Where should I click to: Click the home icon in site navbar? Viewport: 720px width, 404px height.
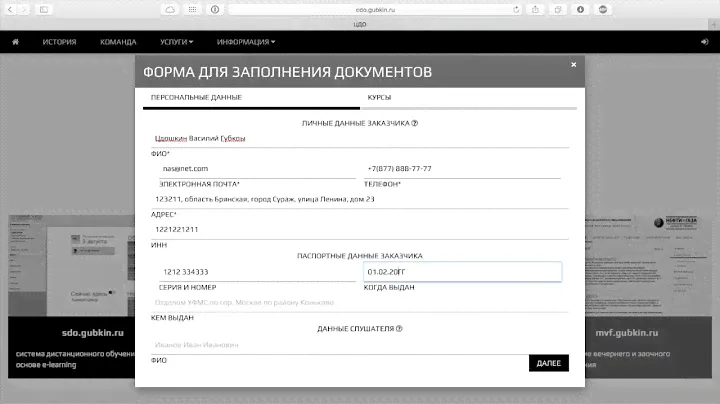tap(16, 42)
